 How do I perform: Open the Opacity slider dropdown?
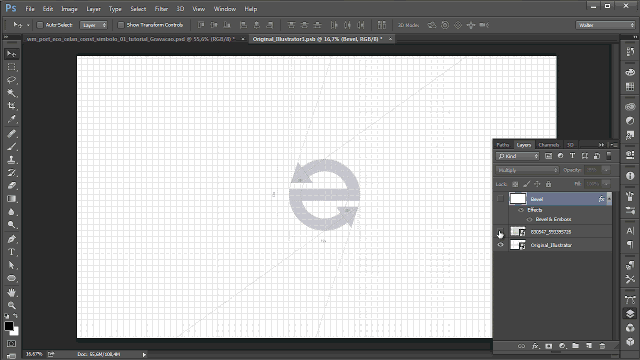[606, 170]
